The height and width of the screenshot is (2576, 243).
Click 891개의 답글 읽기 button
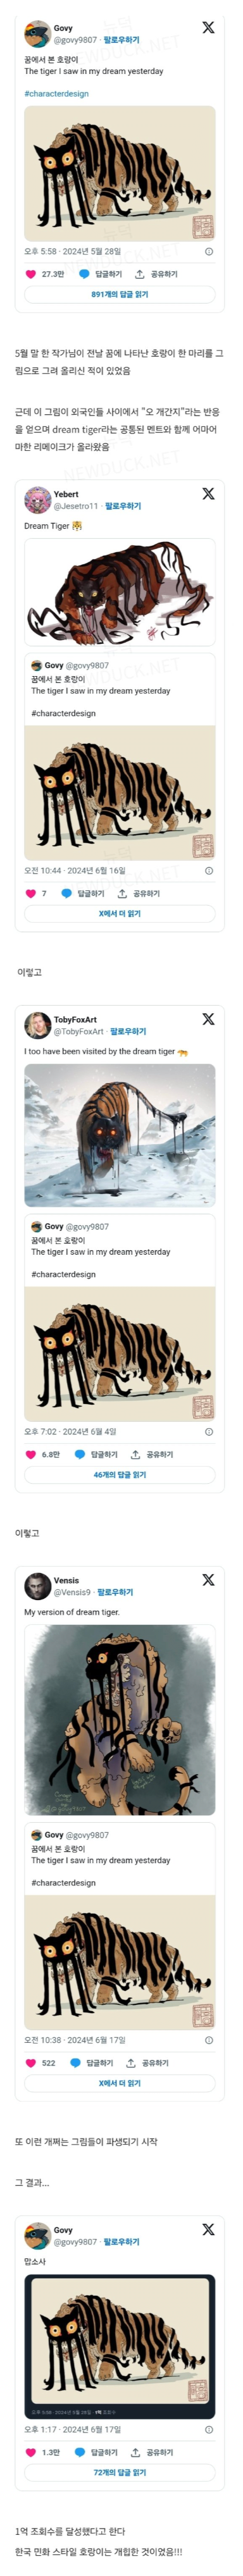[x=120, y=295]
